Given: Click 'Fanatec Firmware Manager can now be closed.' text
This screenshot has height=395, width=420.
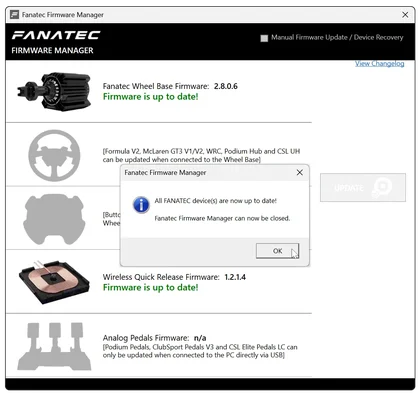Looking at the screenshot, I should pos(222,218).
